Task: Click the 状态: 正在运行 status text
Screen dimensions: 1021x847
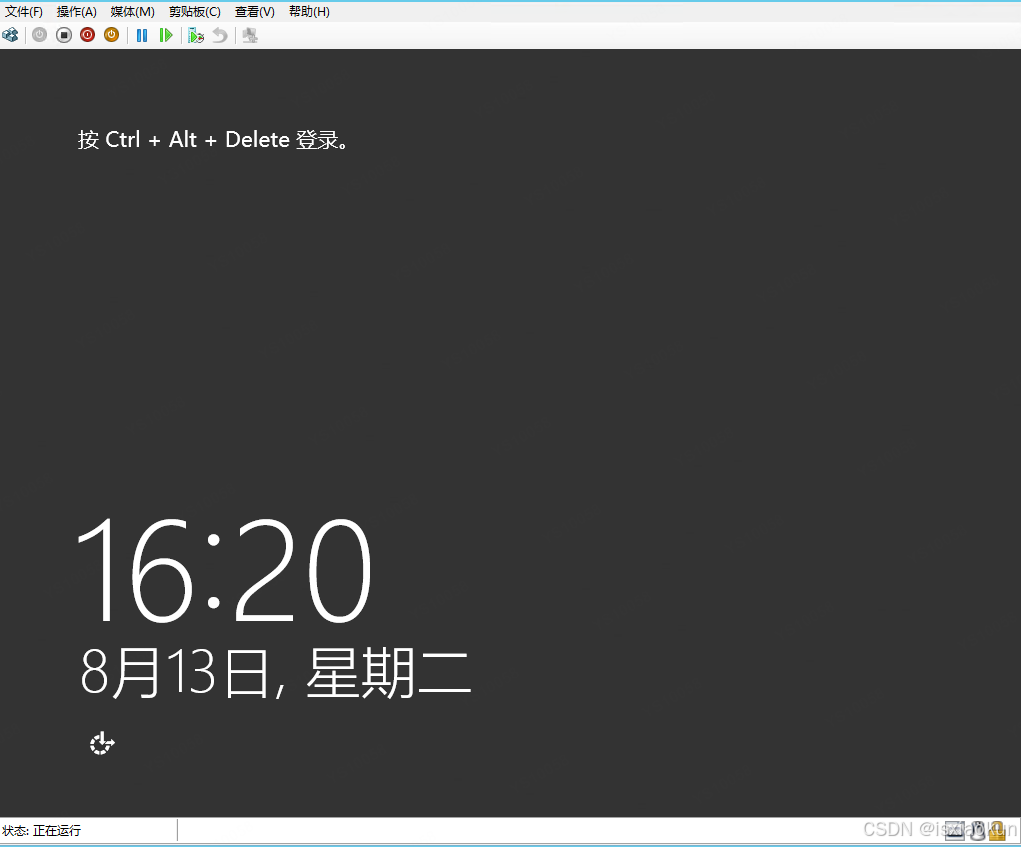Action: pos(40,830)
